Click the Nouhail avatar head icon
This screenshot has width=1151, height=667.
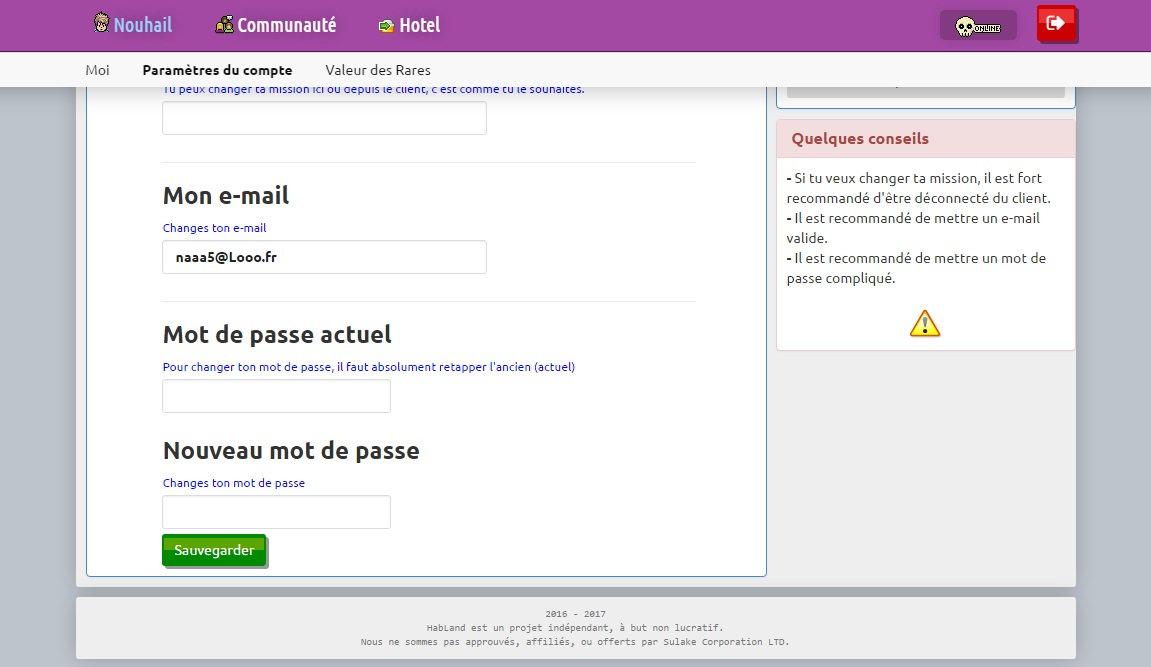(x=101, y=24)
